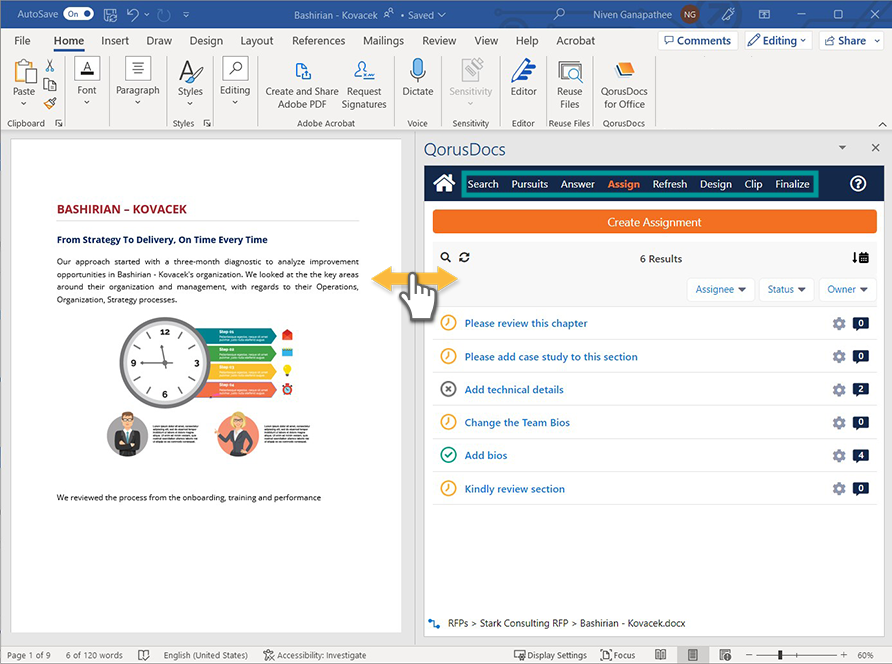Switch to the Insert tab
892x664 pixels.
(x=115, y=40)
